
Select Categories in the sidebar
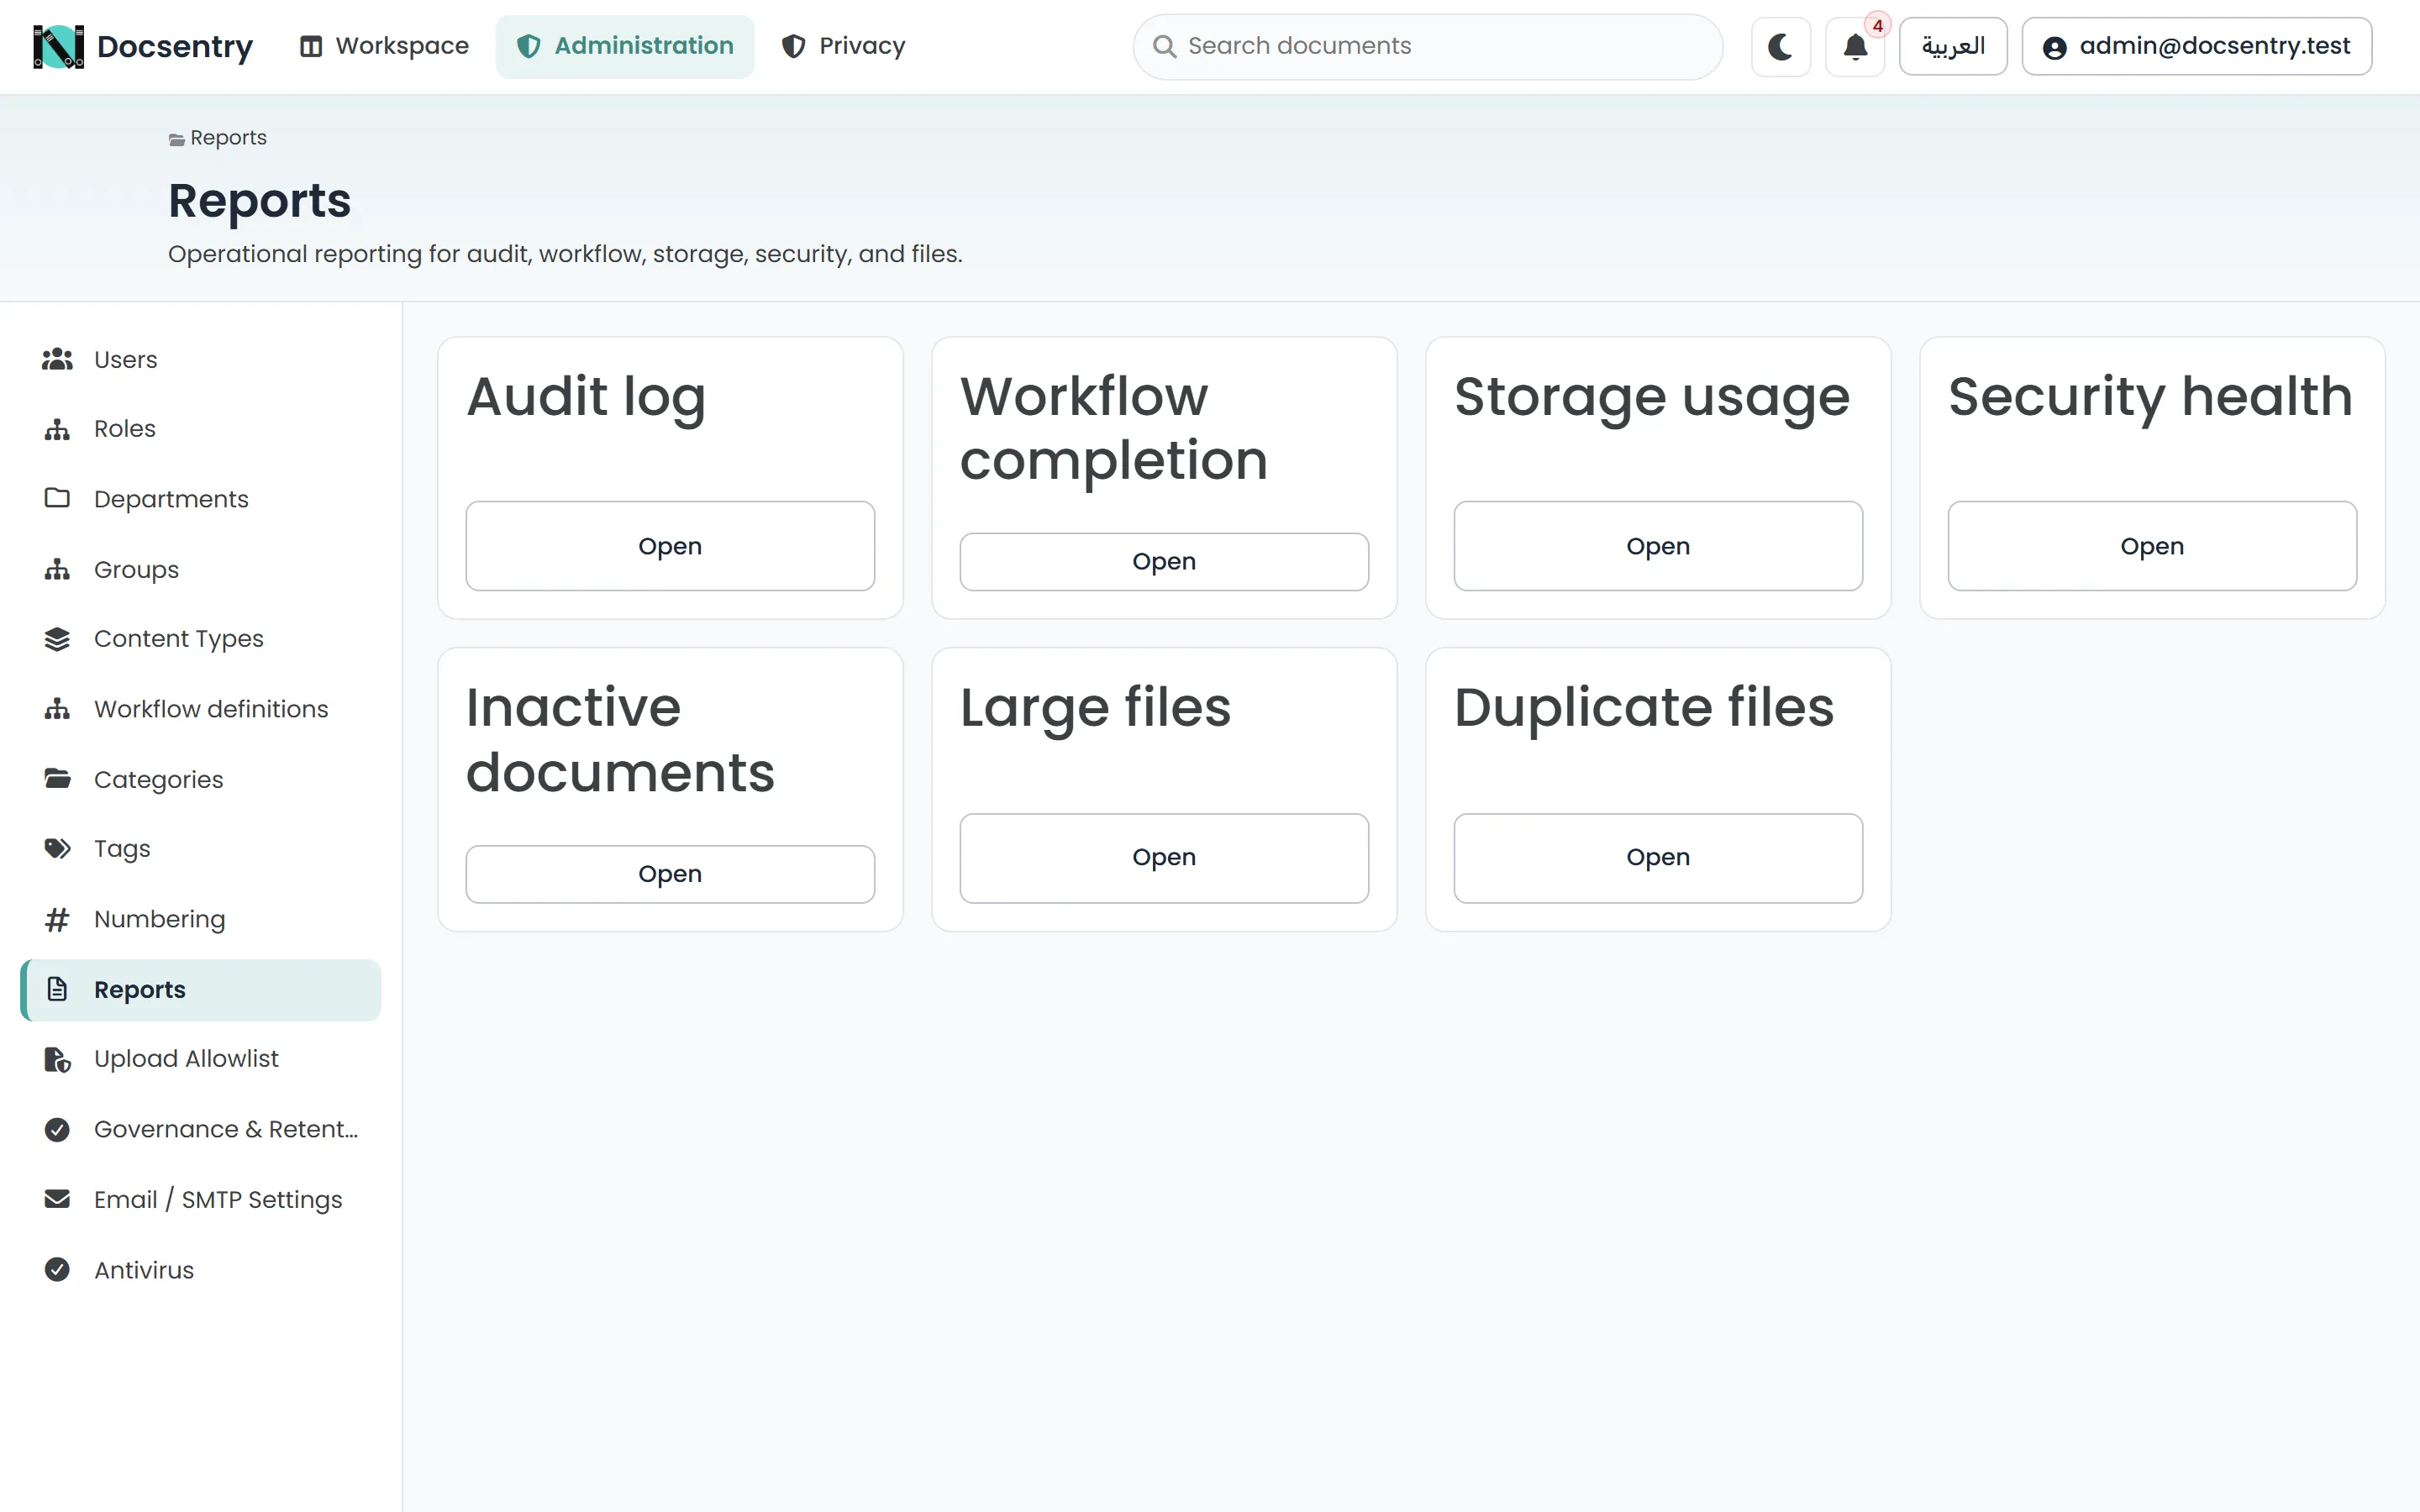pos(201,779)
